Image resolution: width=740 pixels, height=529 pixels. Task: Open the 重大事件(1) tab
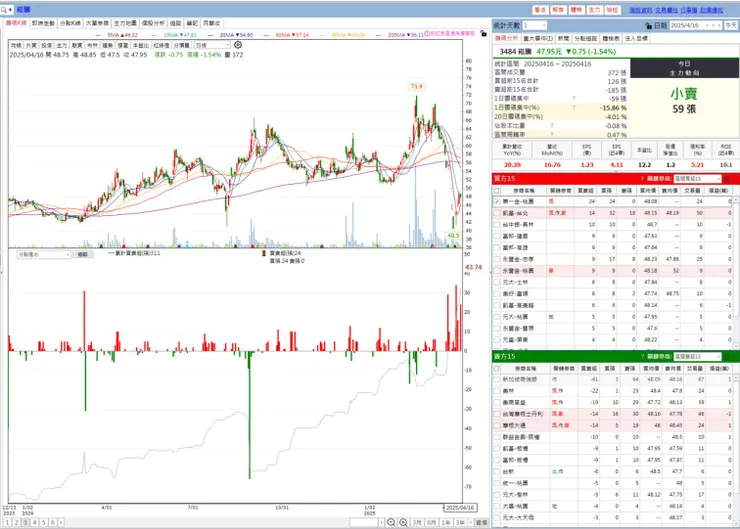(538, 38)
